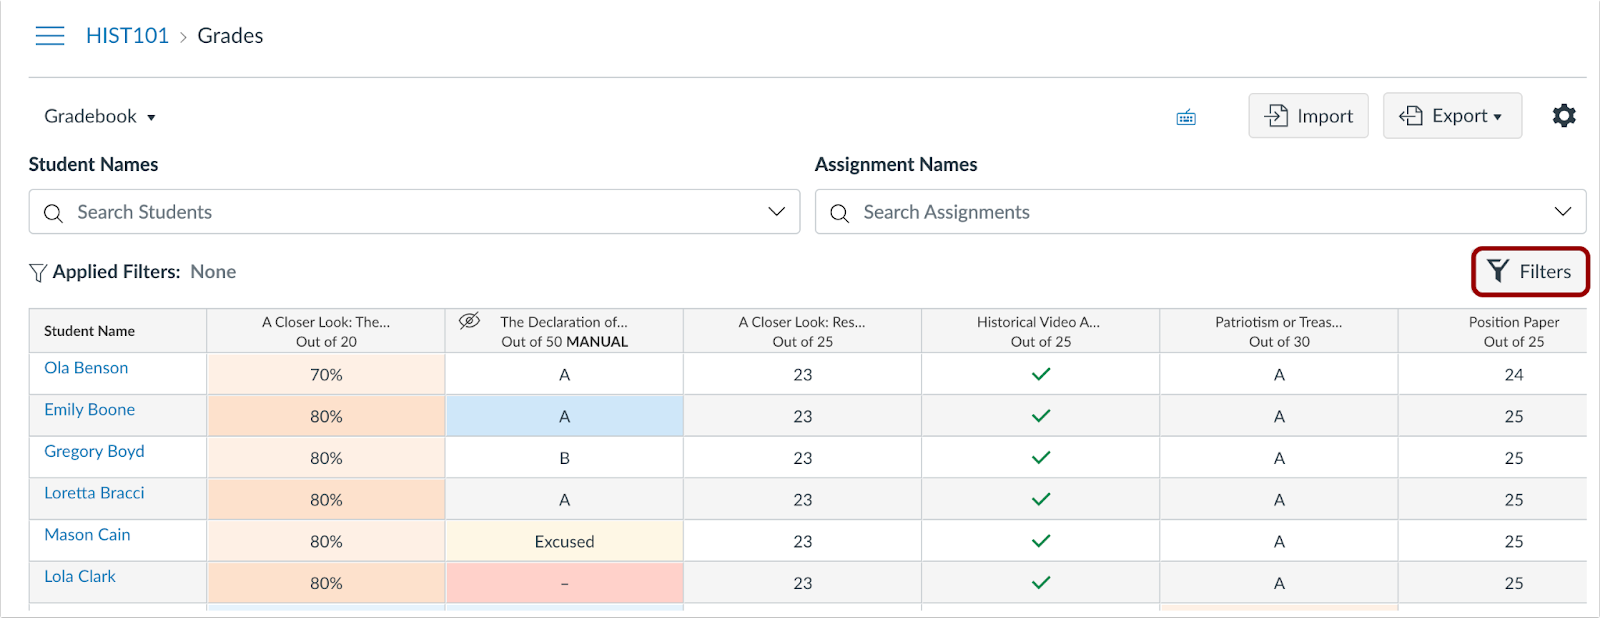
Task: Expand the Search Students dropdown arrow
Action: coord(776,212)
